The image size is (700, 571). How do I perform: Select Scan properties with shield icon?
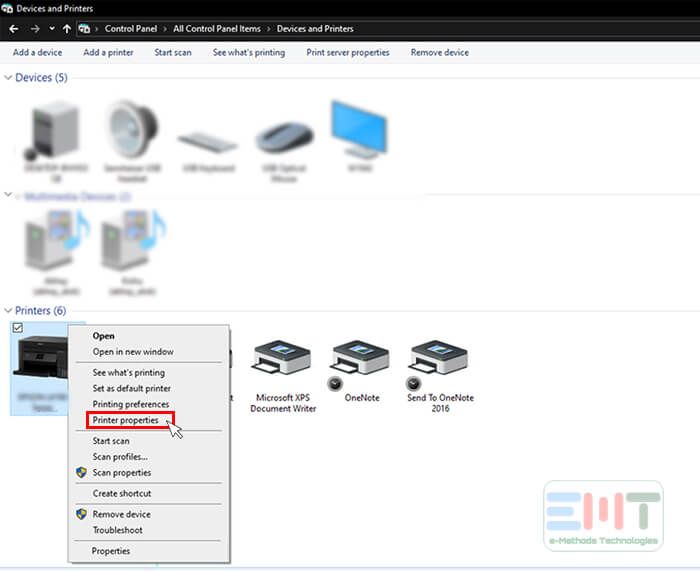121,472
